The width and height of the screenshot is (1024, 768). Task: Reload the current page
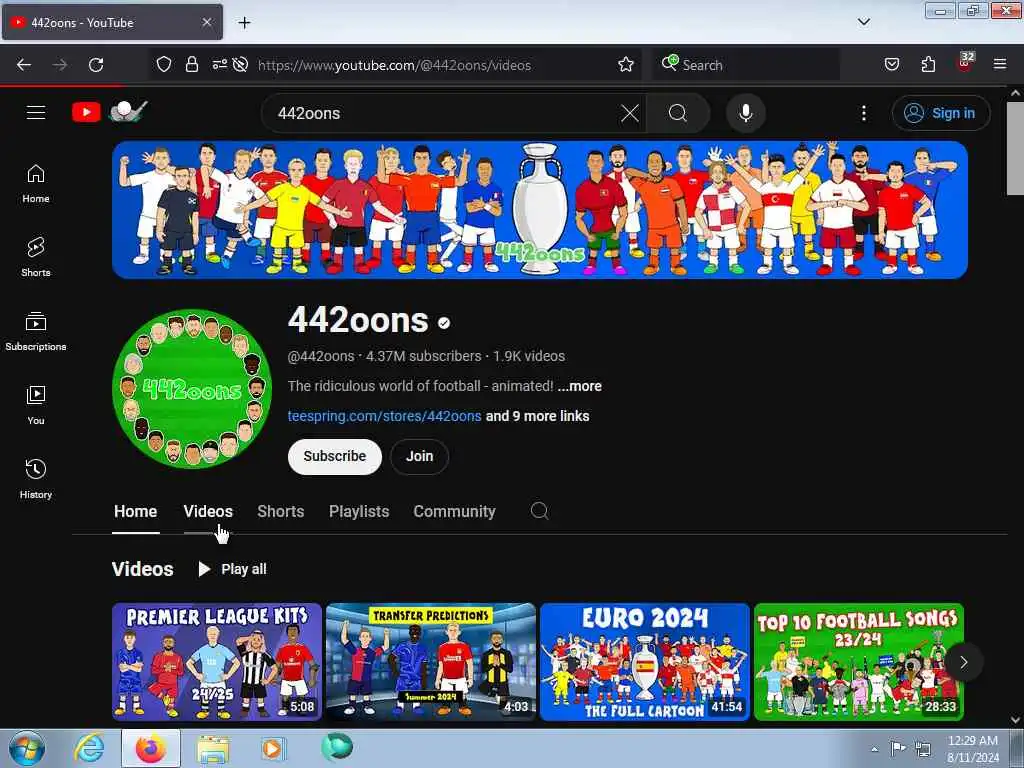pyautogui.click(x=96, y=65)
